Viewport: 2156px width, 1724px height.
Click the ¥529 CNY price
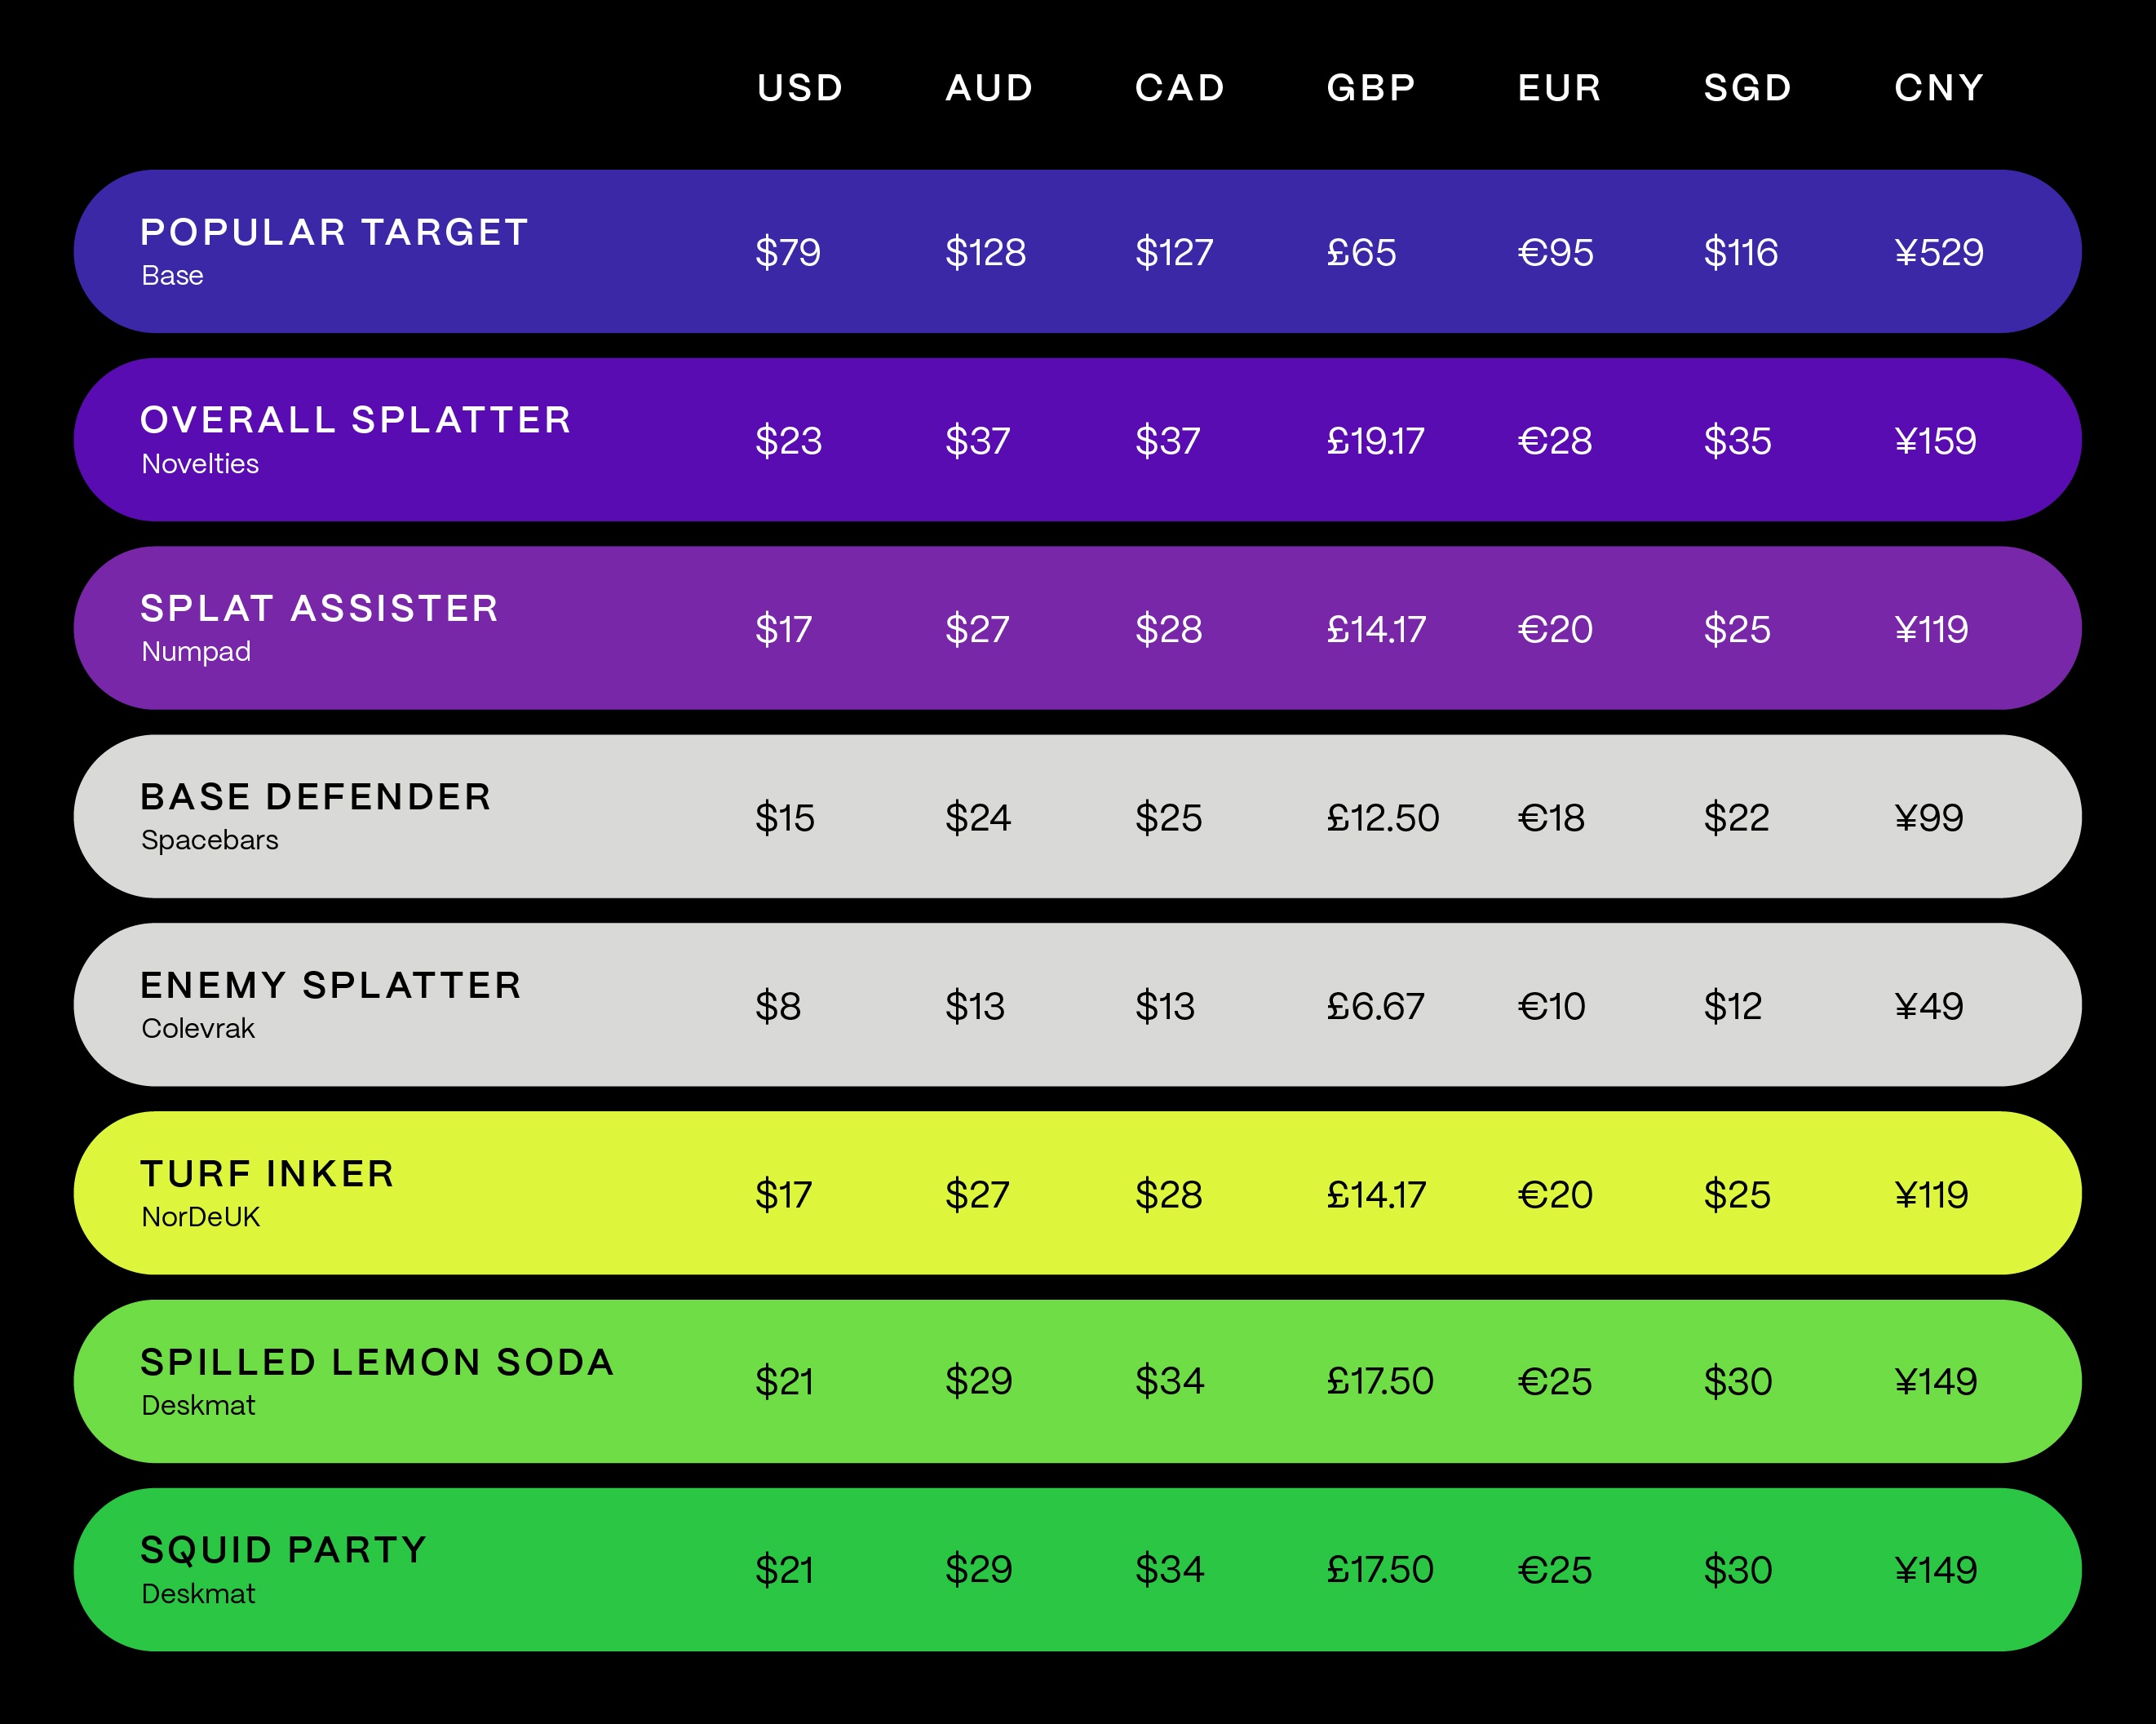(x=1938, y=252)
